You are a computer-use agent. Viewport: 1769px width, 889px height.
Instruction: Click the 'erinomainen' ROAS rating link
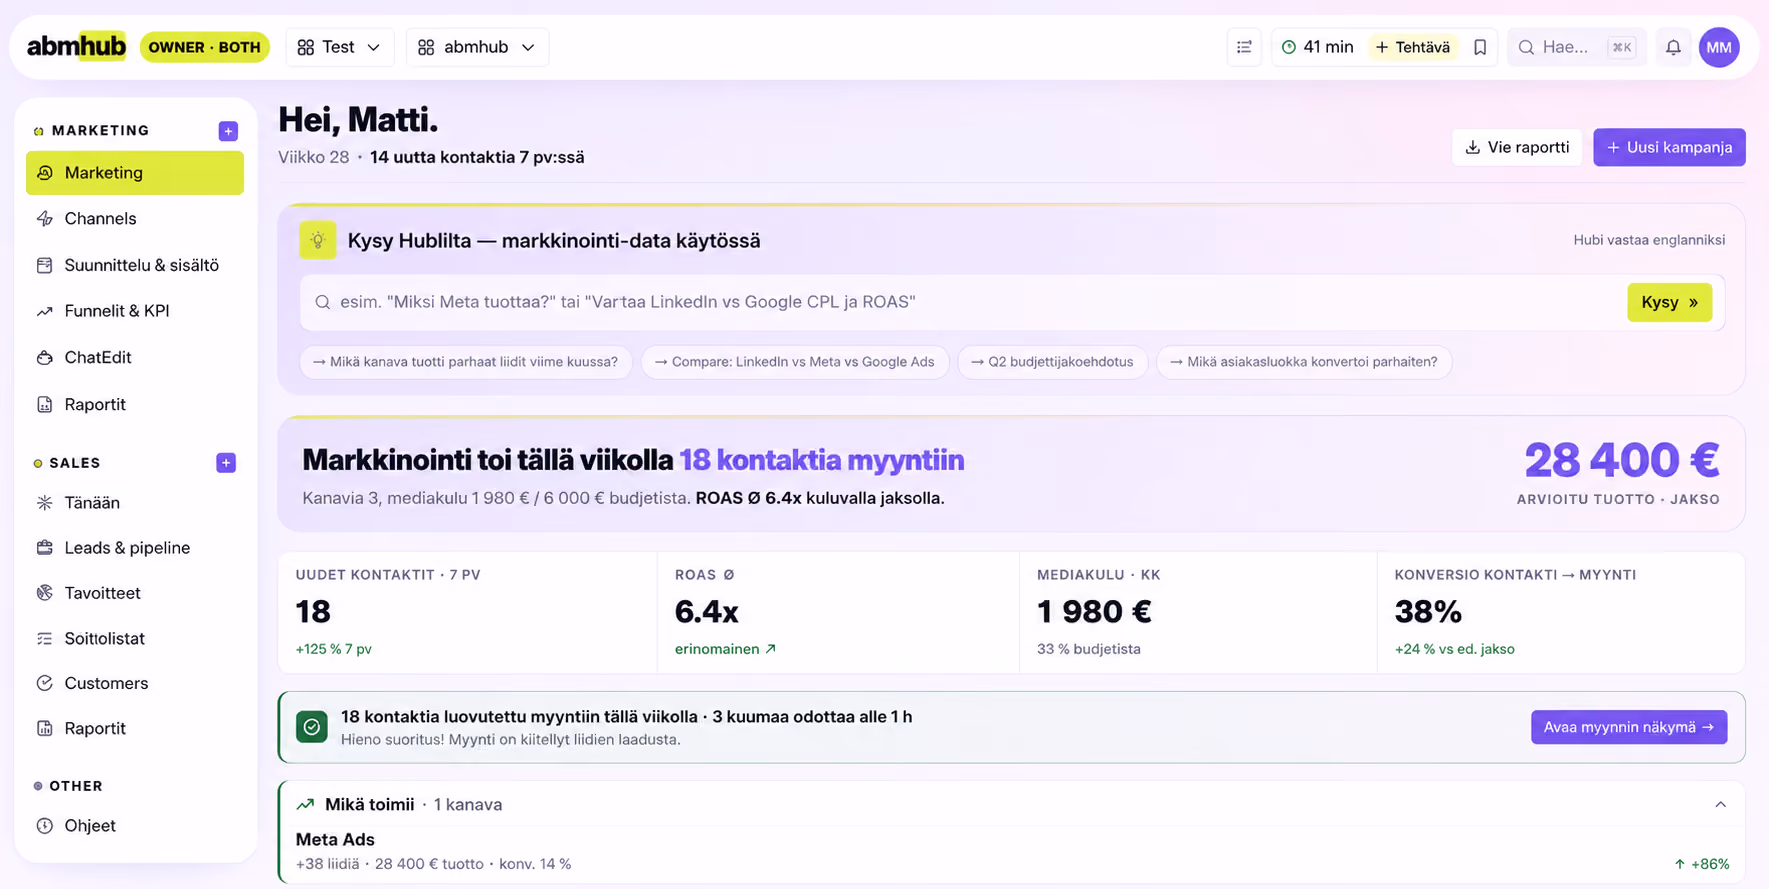click(725, 649)
